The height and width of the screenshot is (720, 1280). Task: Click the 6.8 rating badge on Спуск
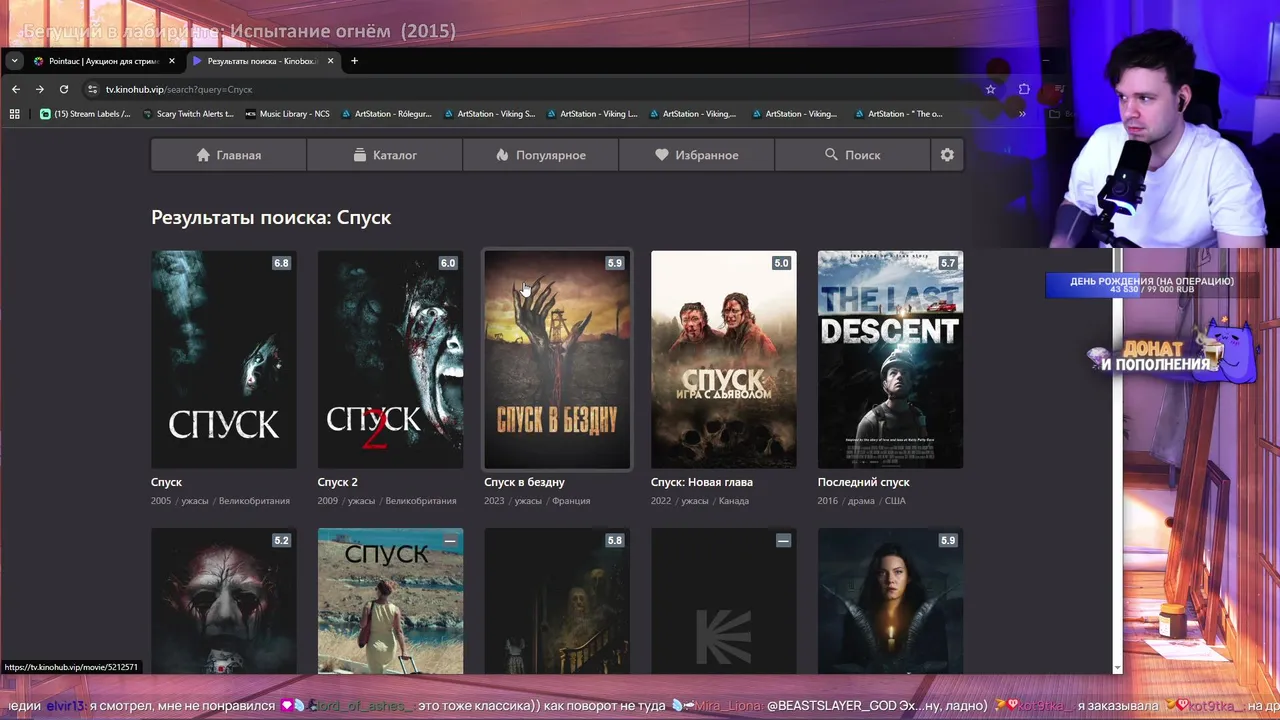coord(281,263)
